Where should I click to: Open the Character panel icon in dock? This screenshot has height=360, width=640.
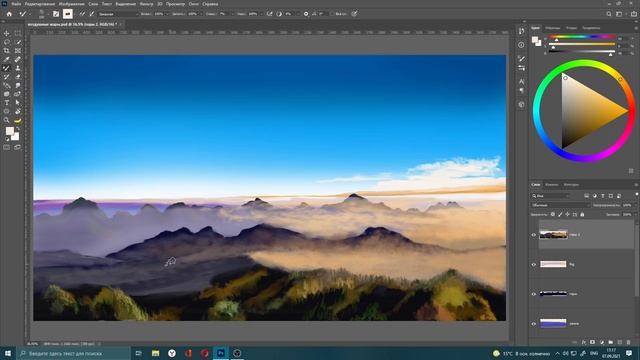click(521, 82)
